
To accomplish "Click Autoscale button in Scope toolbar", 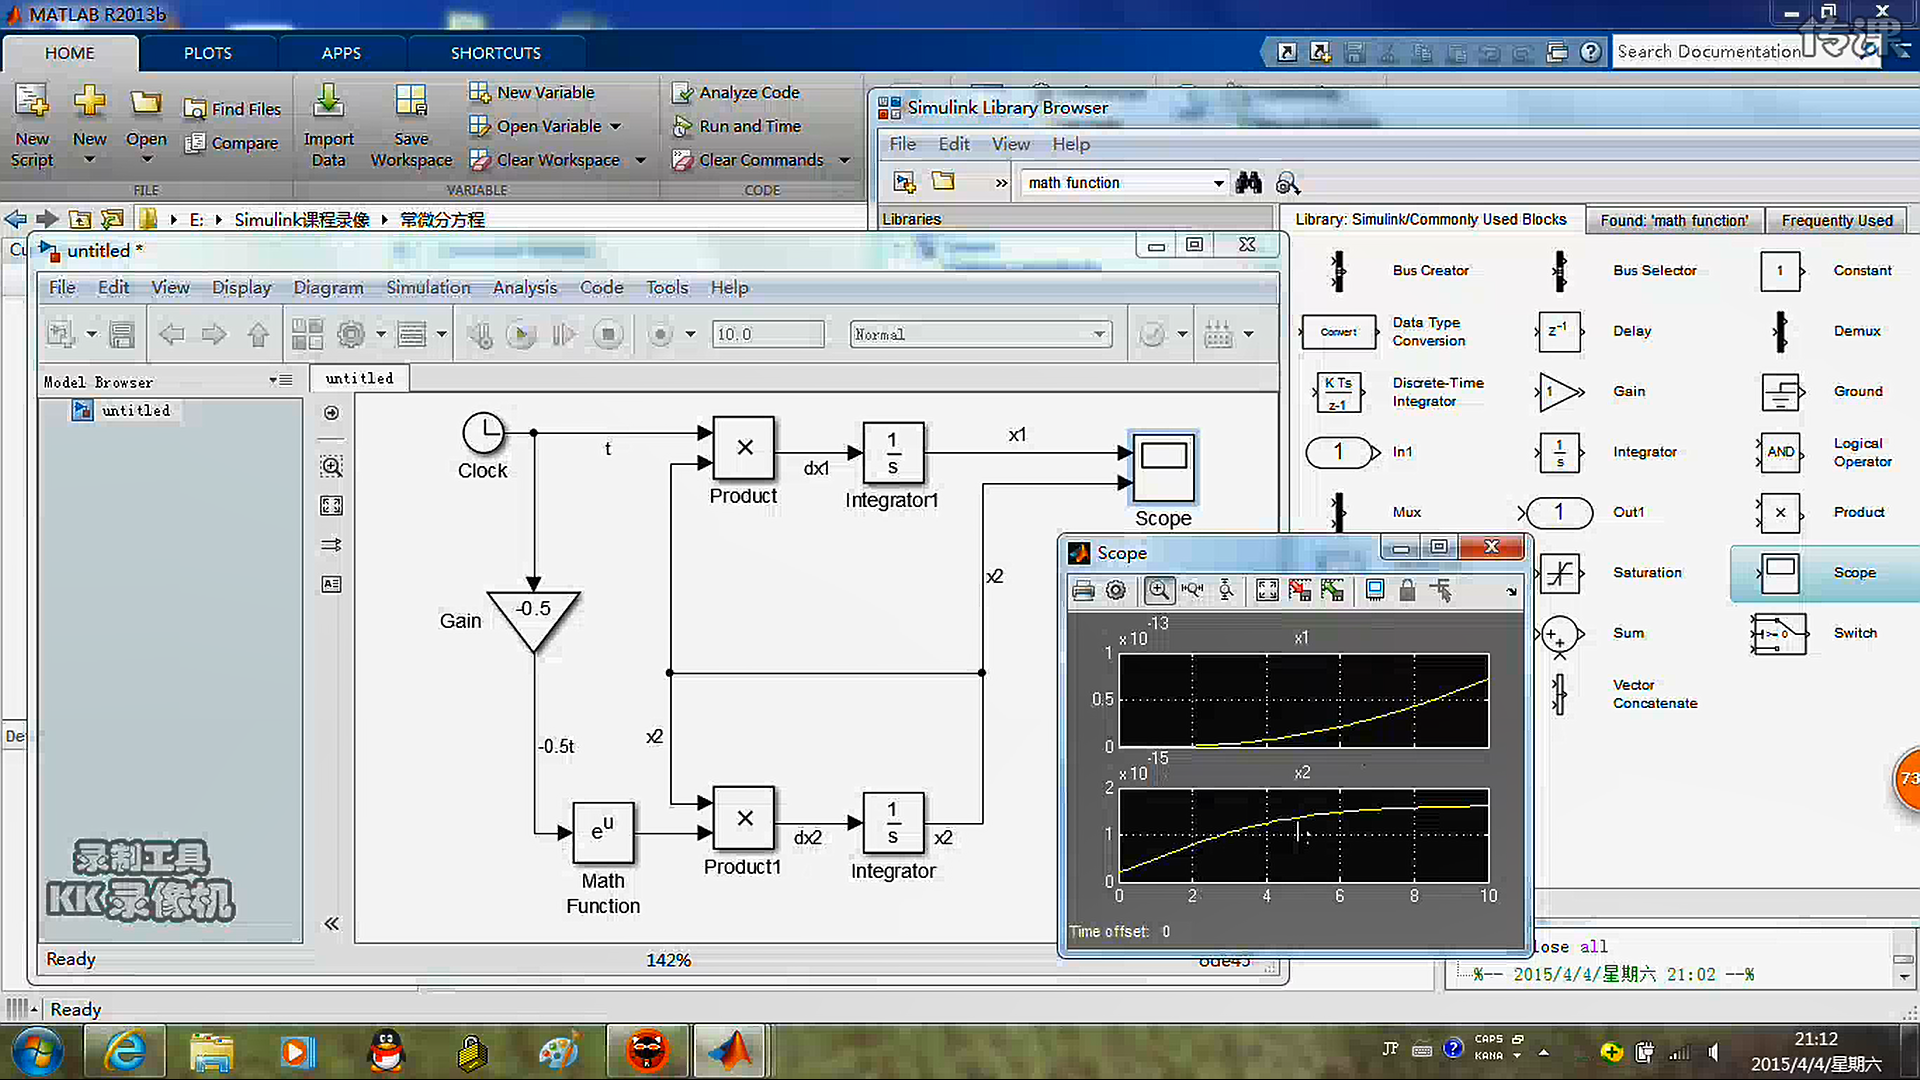I will (1267, 591).
